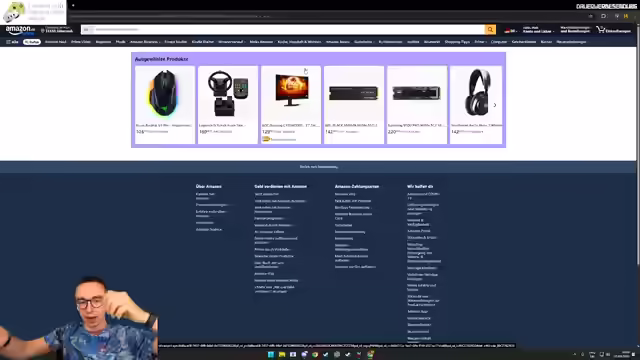Open the AOC Gaming monitor product image
This screenshot has width=640, height=360.
tap(291, 91)
